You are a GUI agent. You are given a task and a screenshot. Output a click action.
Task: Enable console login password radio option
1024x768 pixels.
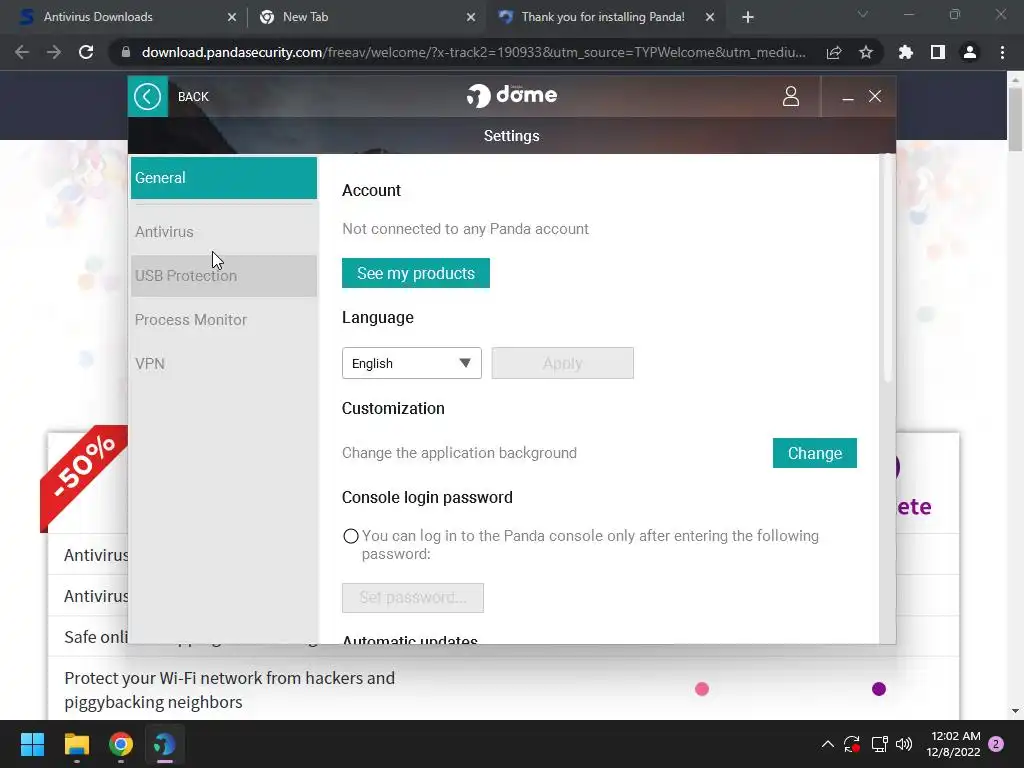351,536
